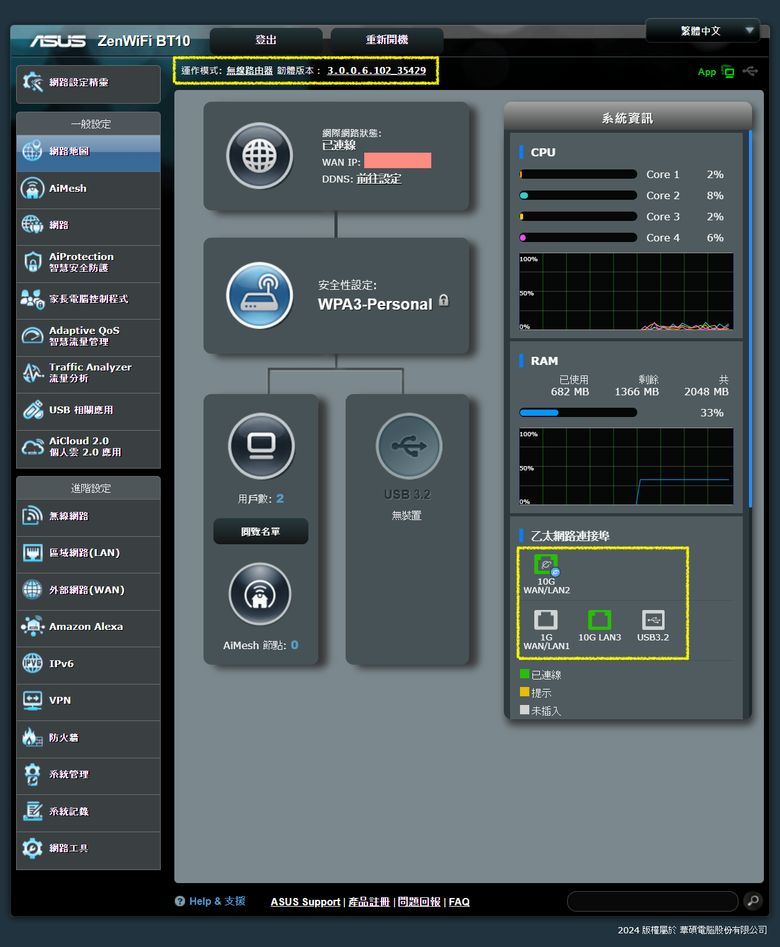Click the 外部網路(WAN) globe icon

point(33,590)
